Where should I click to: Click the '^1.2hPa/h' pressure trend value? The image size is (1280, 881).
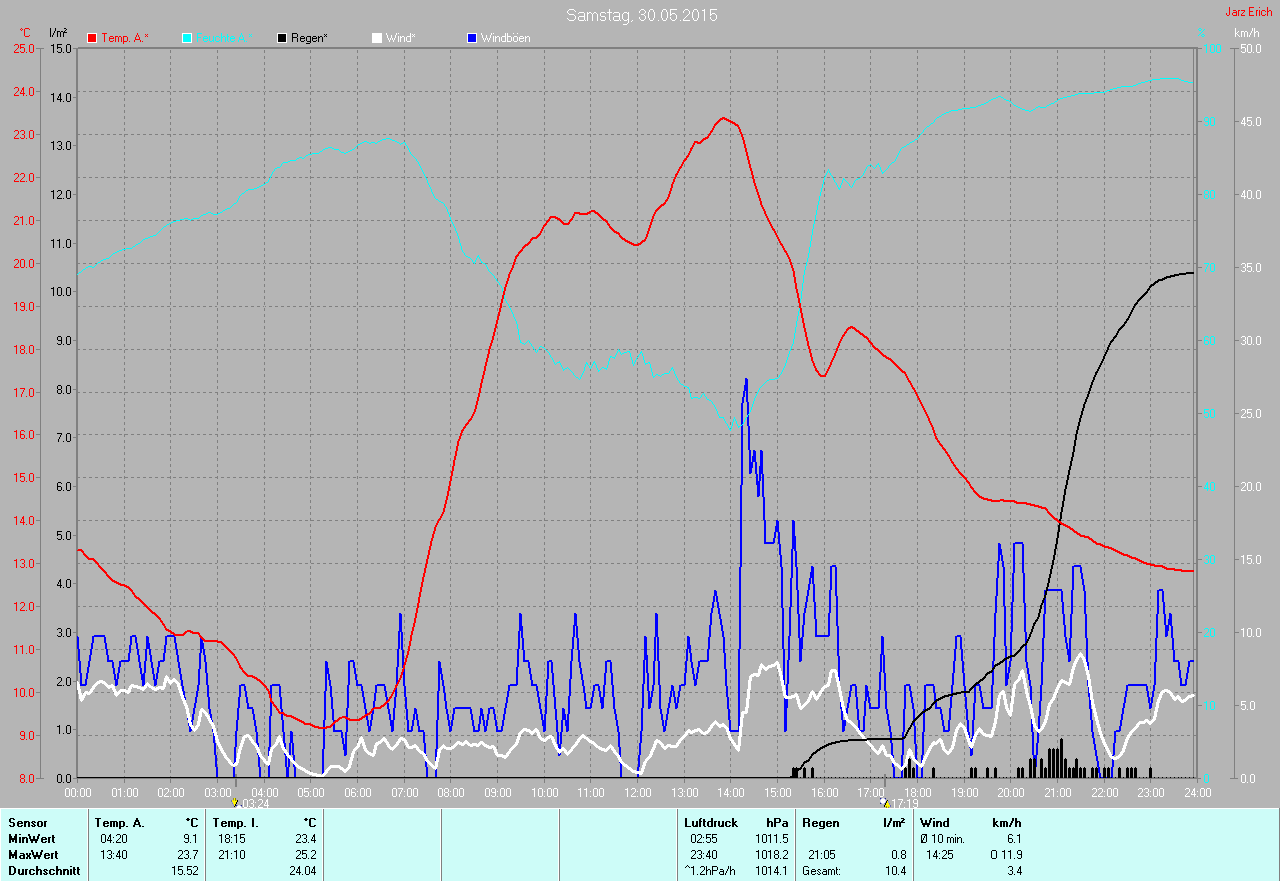point(710,871)
